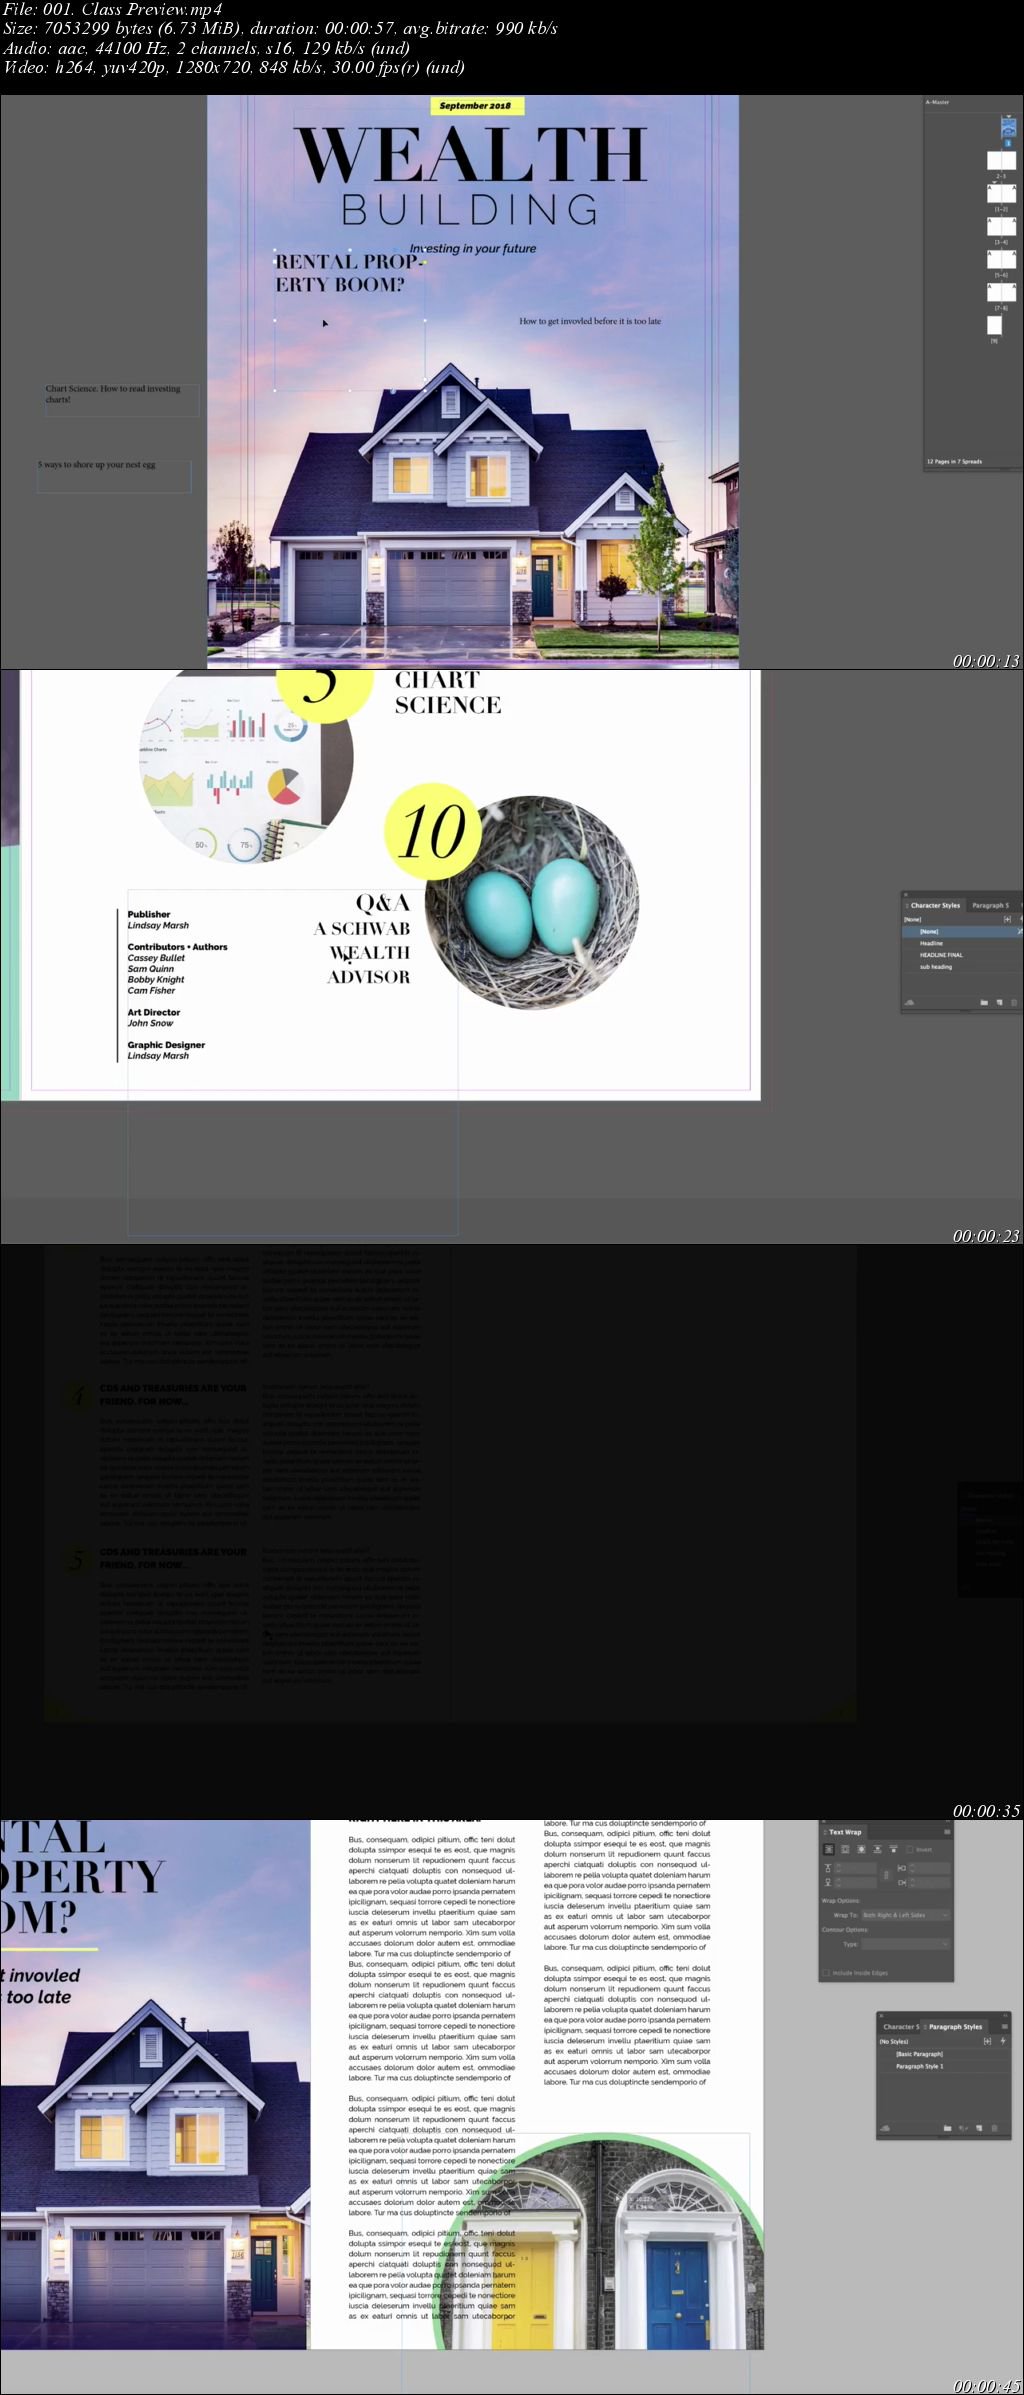Select the [1-2] spread thumbnail
The height and width of the screenshot is (2395, 1024).
[x=1001, y=193]
